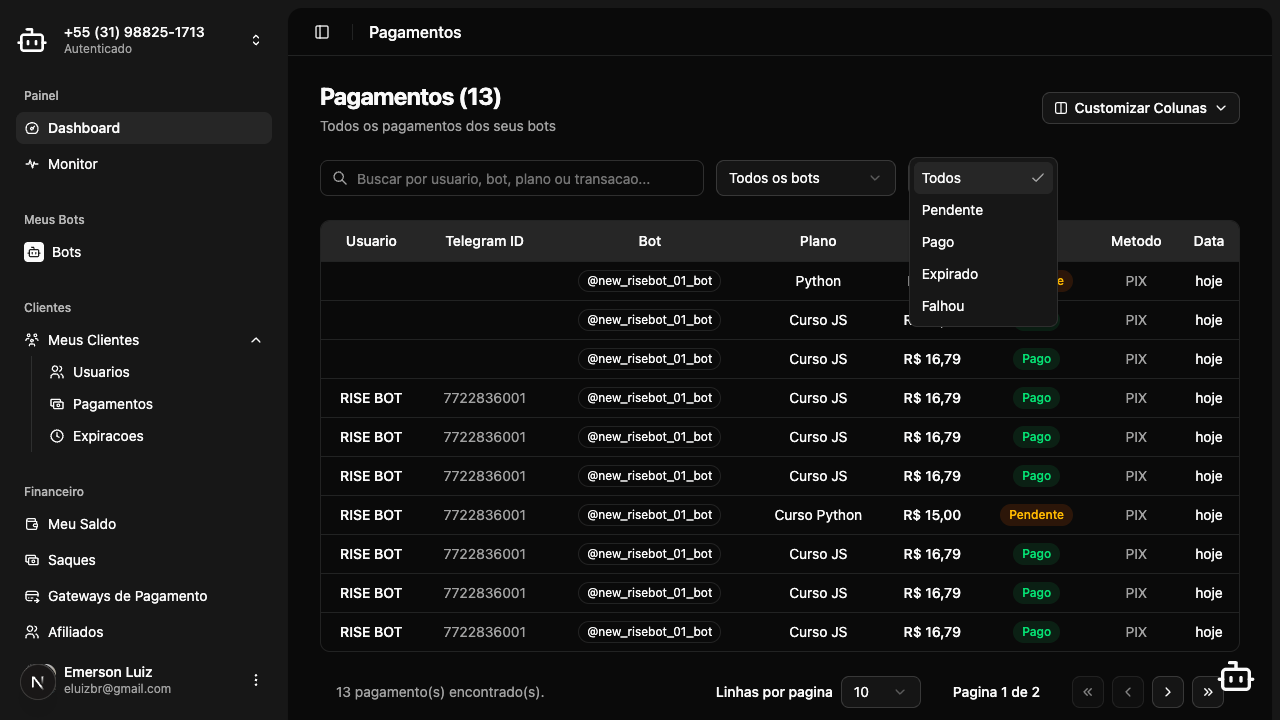Click the Meu Saldo wallet icon
The height and width of the screenshot is (720, 1280).
[x=32, y=524]
